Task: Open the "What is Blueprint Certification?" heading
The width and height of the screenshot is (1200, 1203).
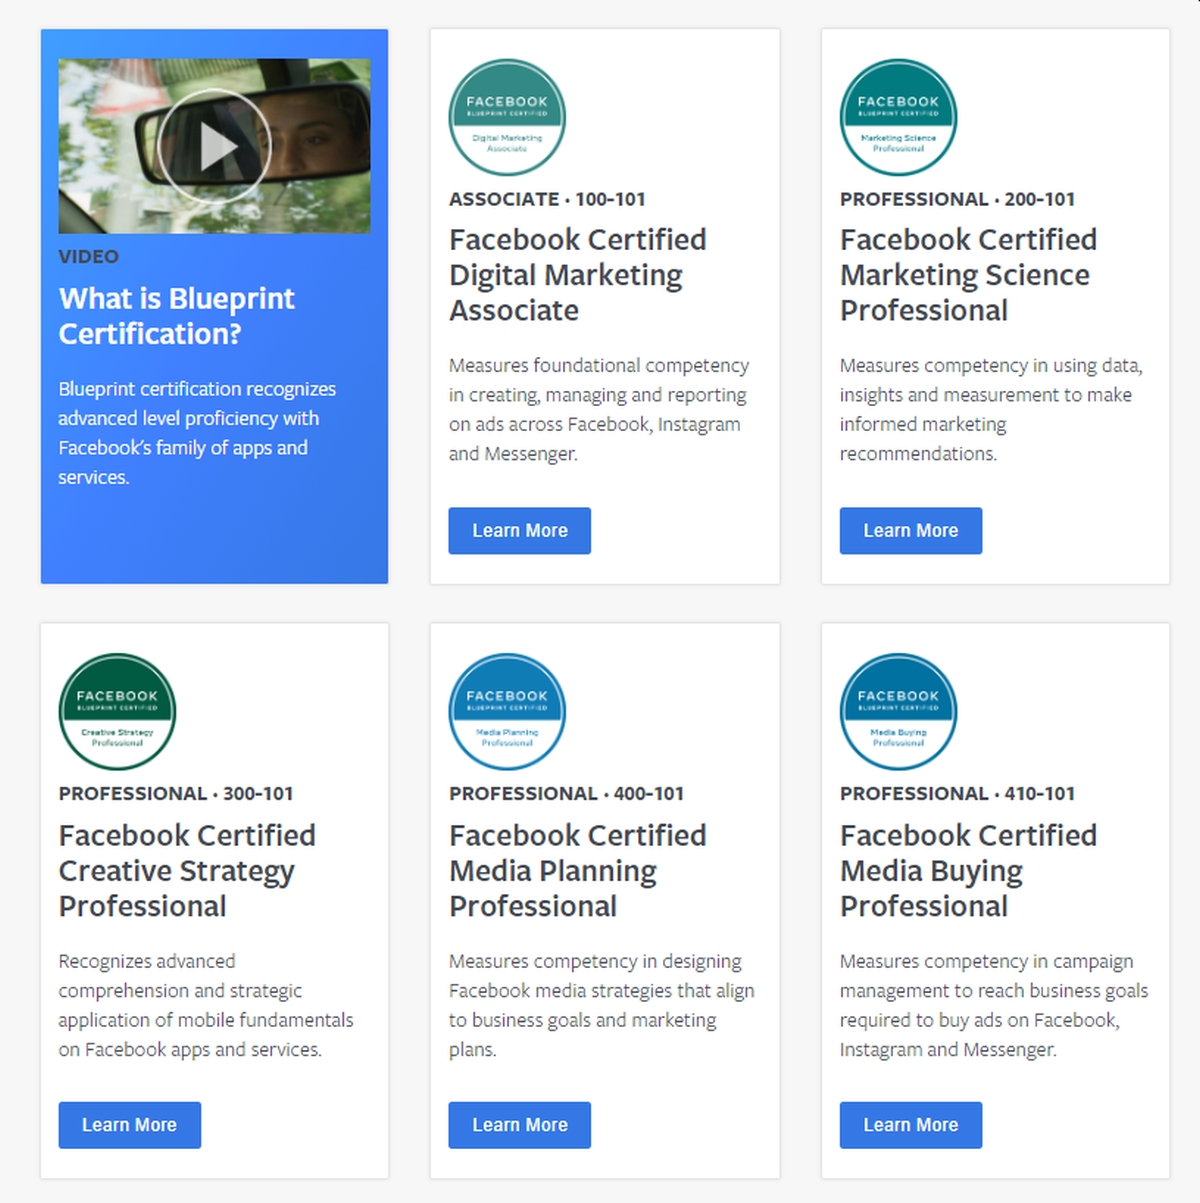Action: pos(177,316)
